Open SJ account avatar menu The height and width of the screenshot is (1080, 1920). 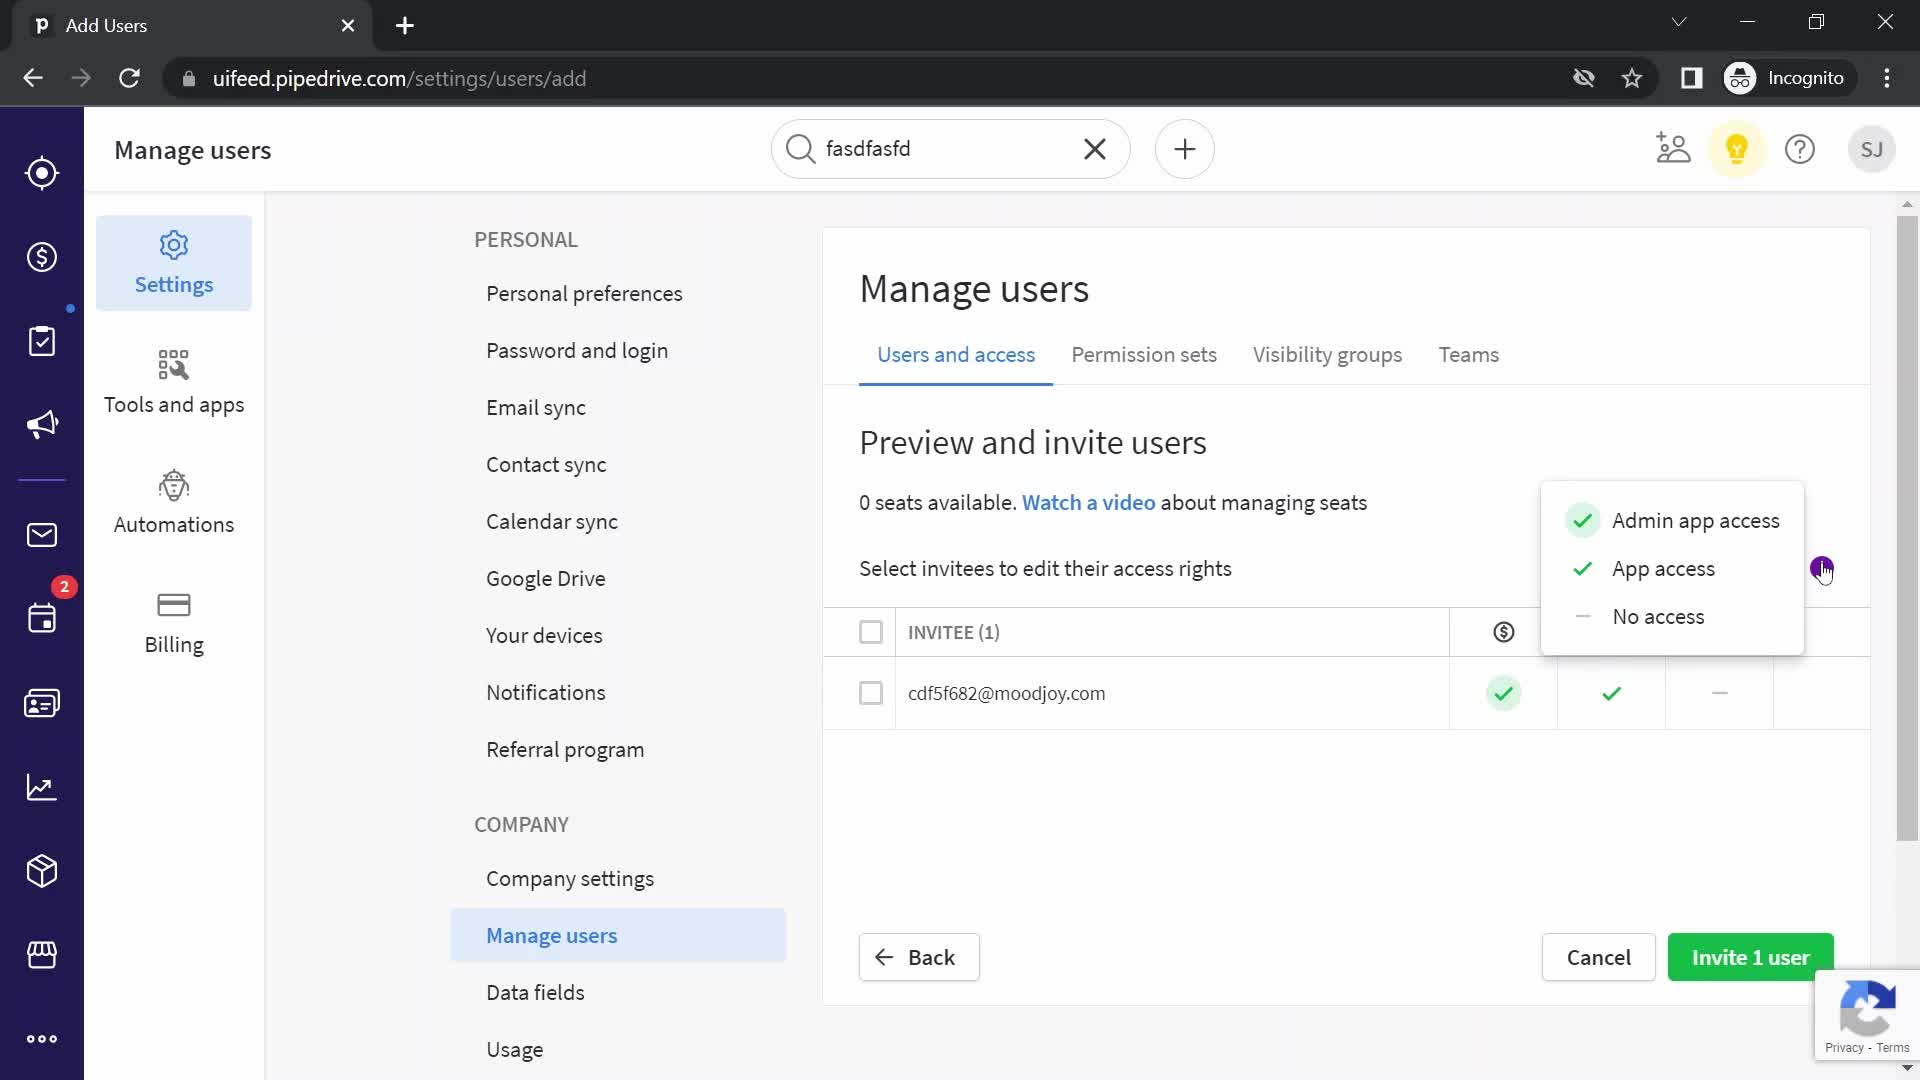[1872, 149]
